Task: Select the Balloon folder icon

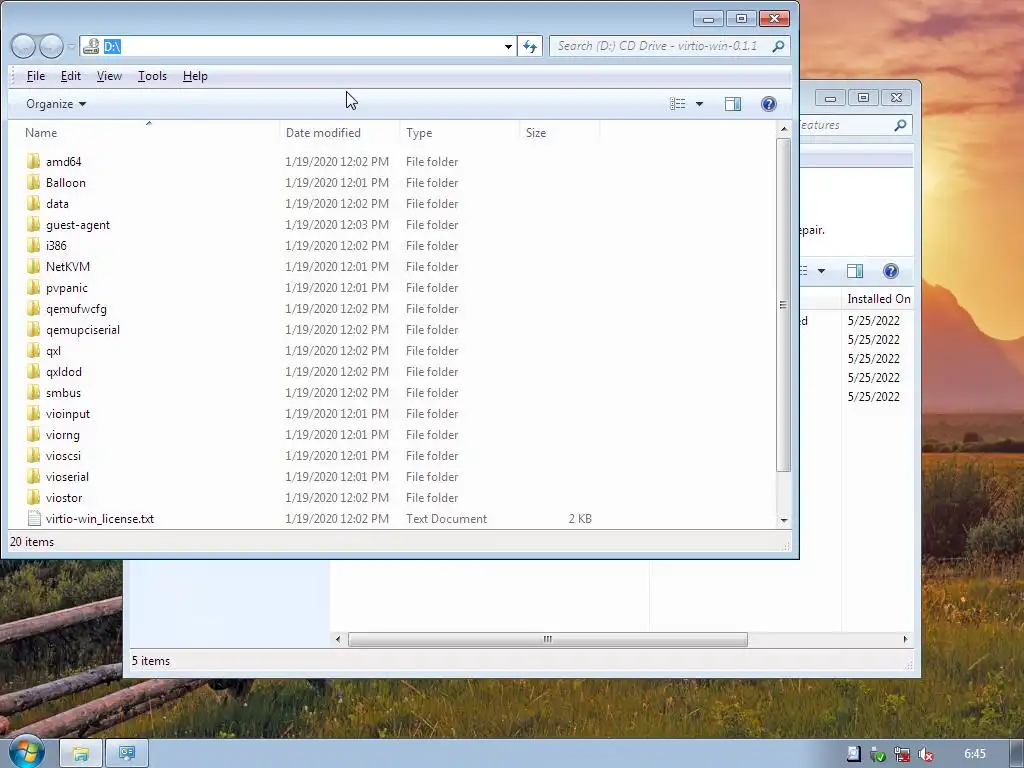Action: pyautogui.click(x=33, y=182)
